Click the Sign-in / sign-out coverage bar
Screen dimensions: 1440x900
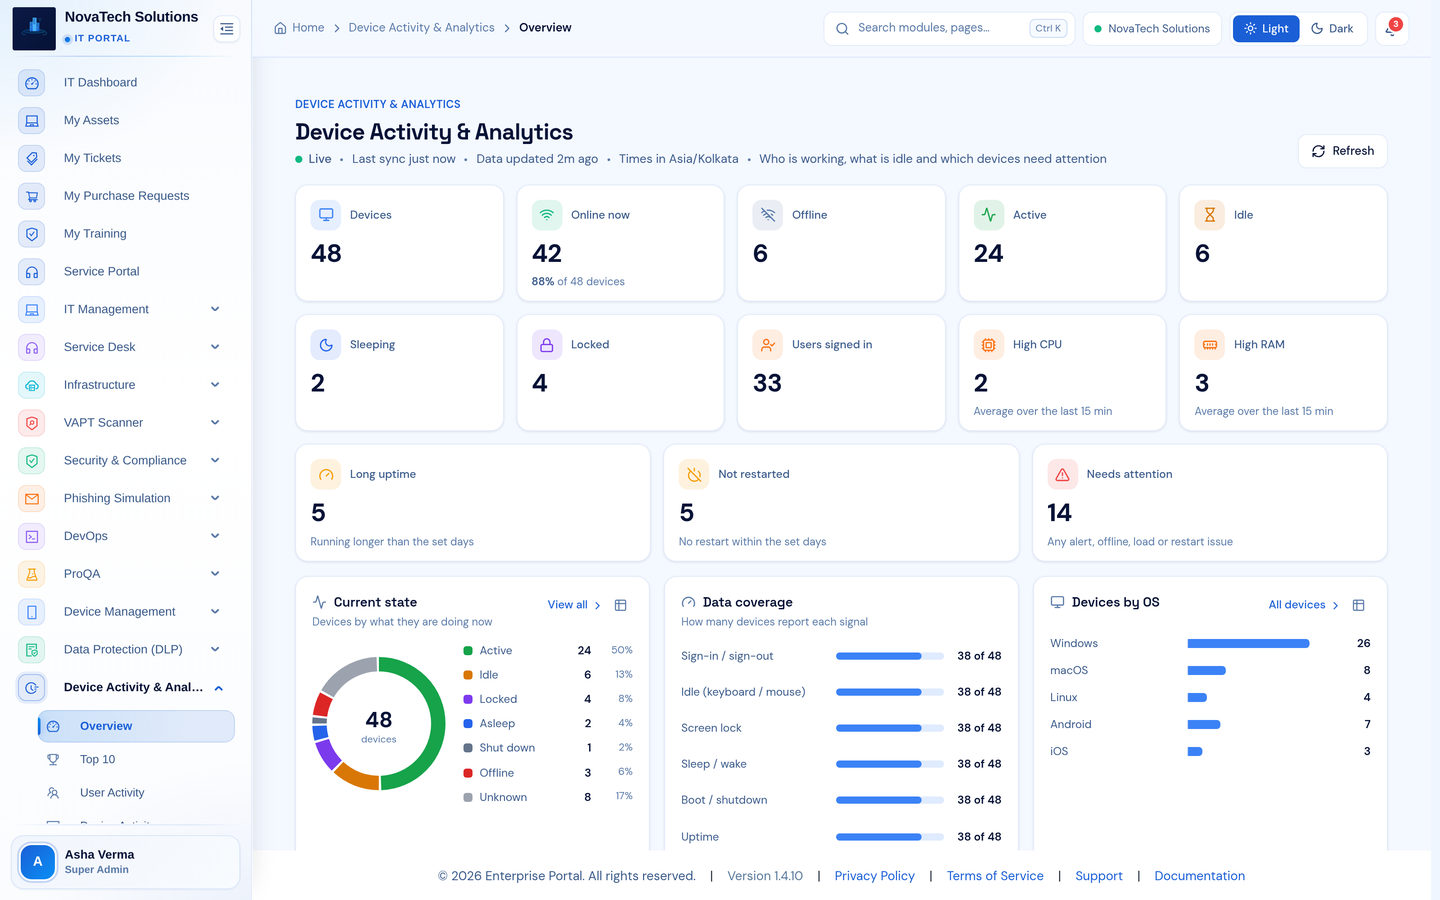890,656
